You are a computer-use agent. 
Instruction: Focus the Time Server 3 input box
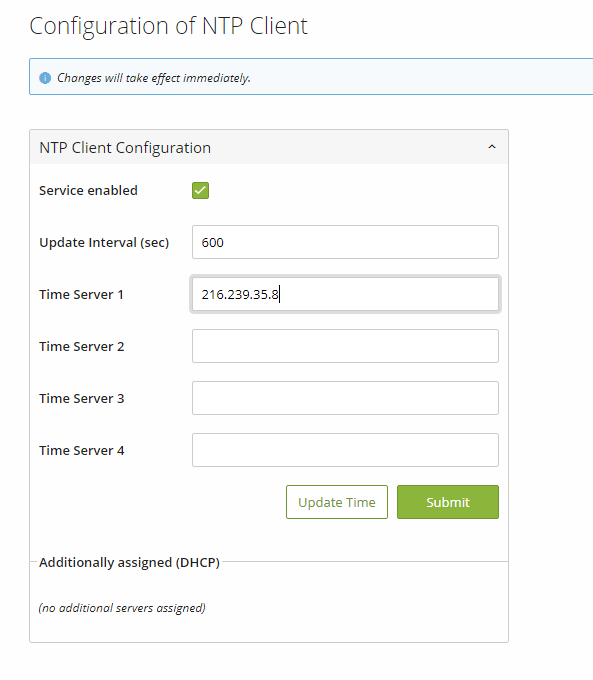coord(345,398)
